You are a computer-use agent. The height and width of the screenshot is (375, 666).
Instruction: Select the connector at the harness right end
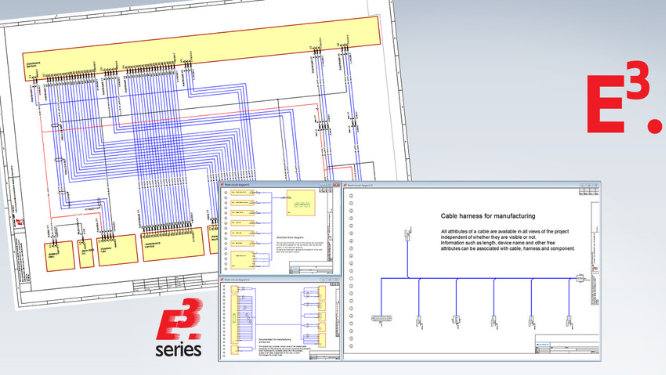(580, 278)
